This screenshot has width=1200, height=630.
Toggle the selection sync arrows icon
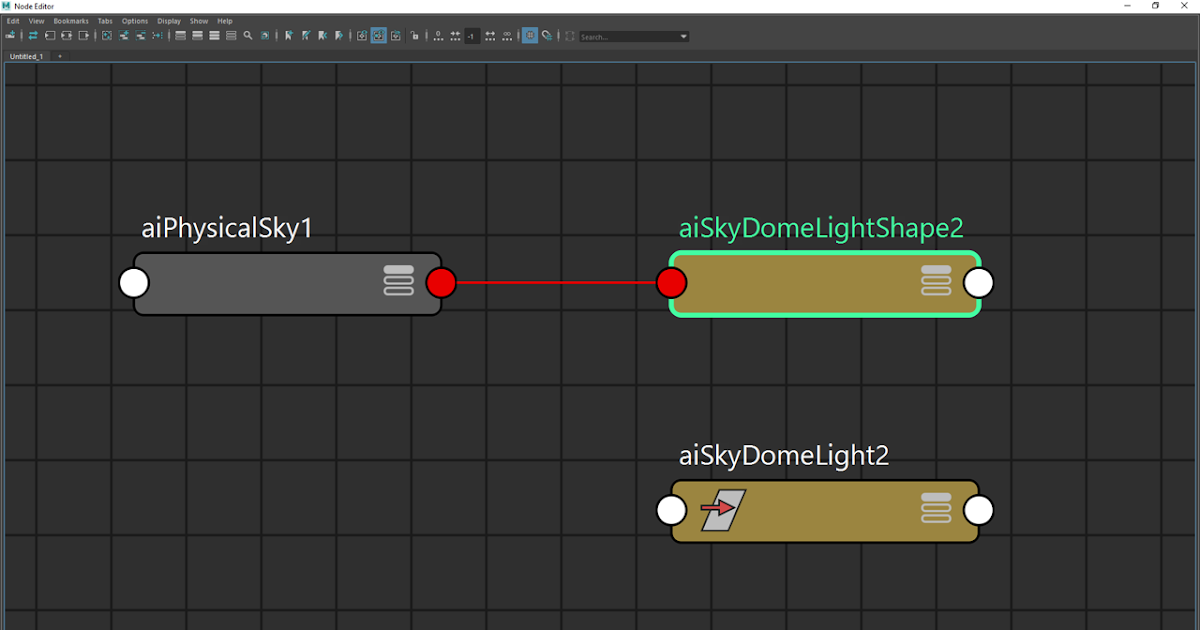(33, 35)
